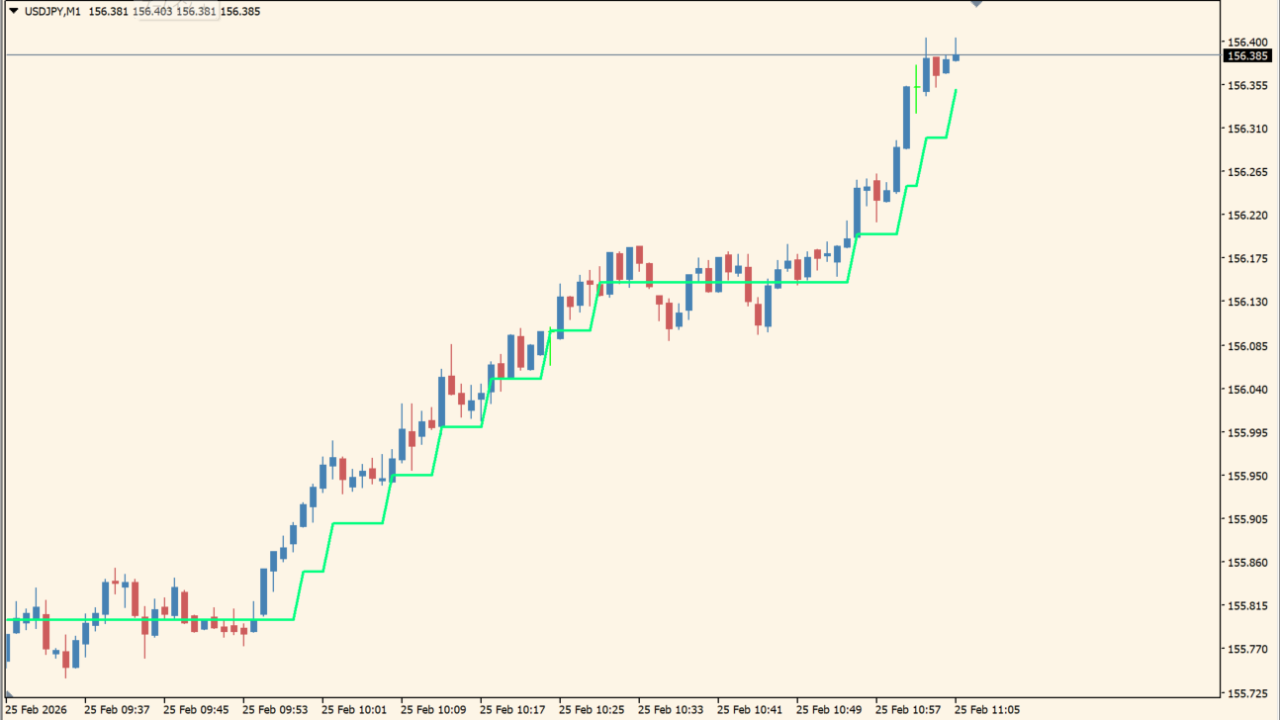Click the last blue candle at chart's right edge
This screenshot has height=720, width=1280.
pos(956,56)
